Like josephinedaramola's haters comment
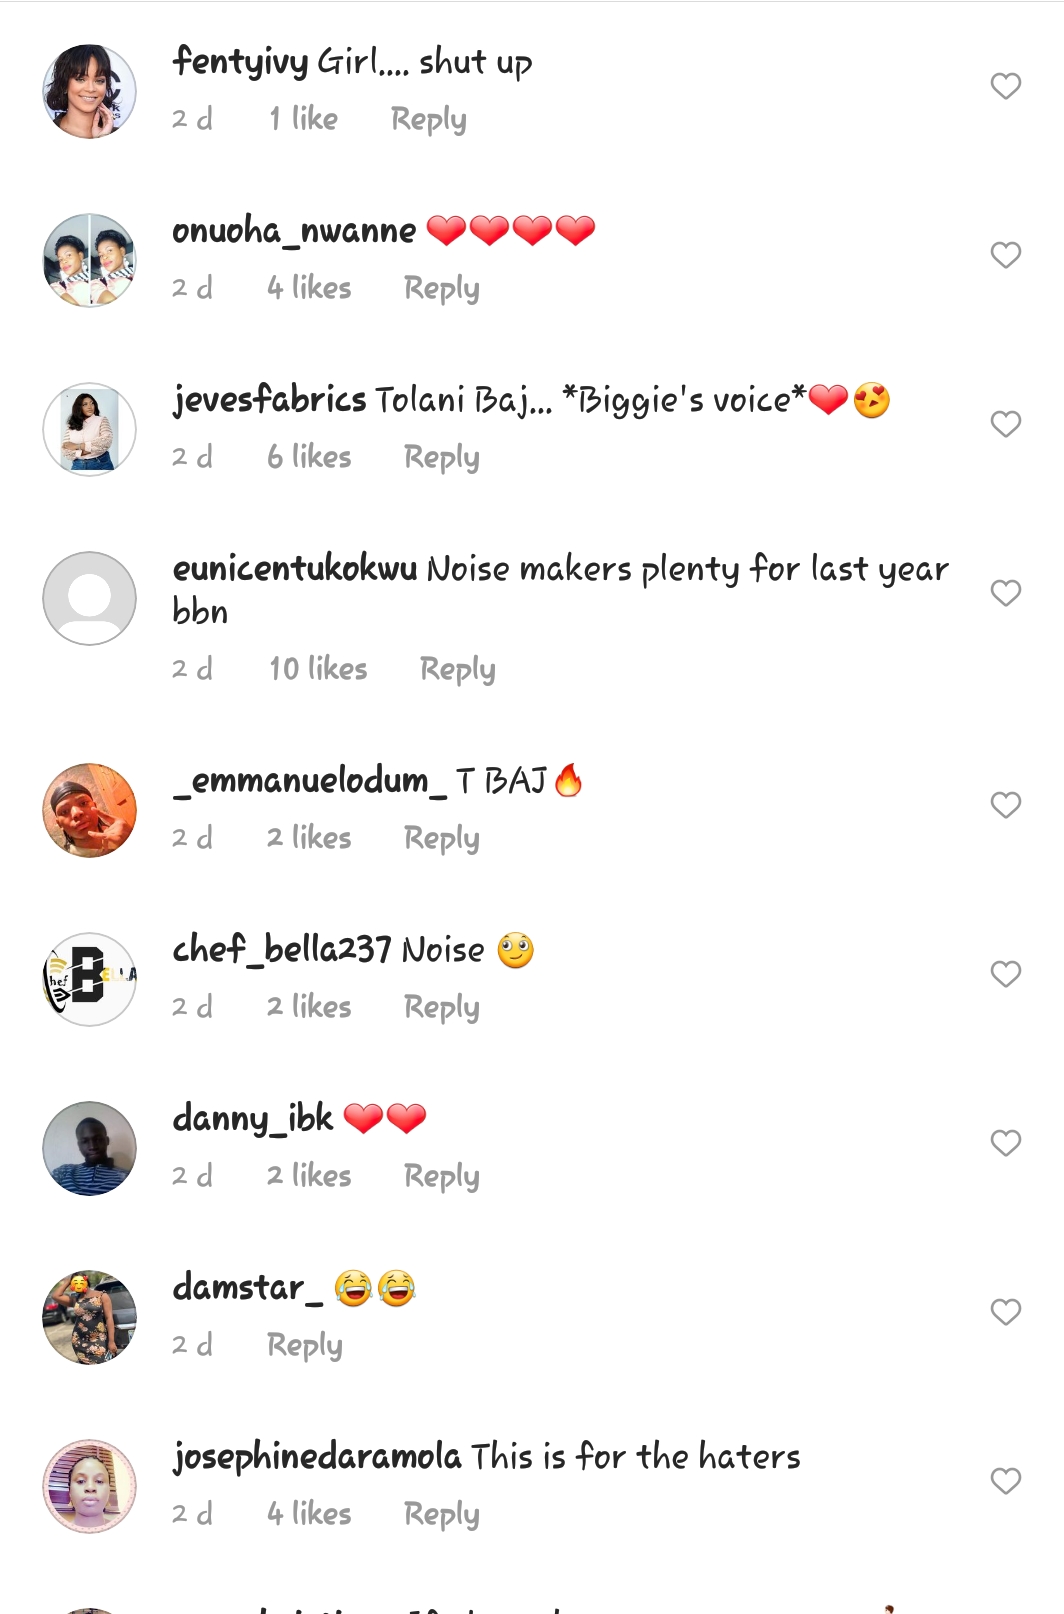 [1005, 1482]
